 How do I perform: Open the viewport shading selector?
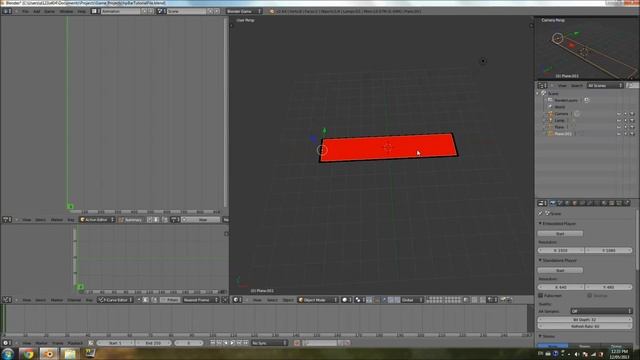pyautogui.click(x=347, y=300)
